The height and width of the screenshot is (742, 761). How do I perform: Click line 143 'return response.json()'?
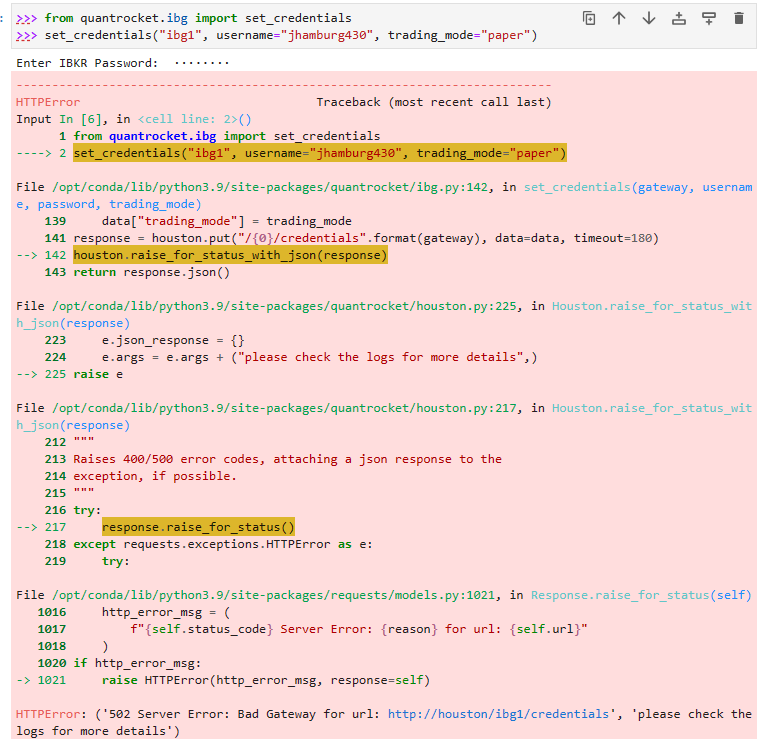[151, 272]
